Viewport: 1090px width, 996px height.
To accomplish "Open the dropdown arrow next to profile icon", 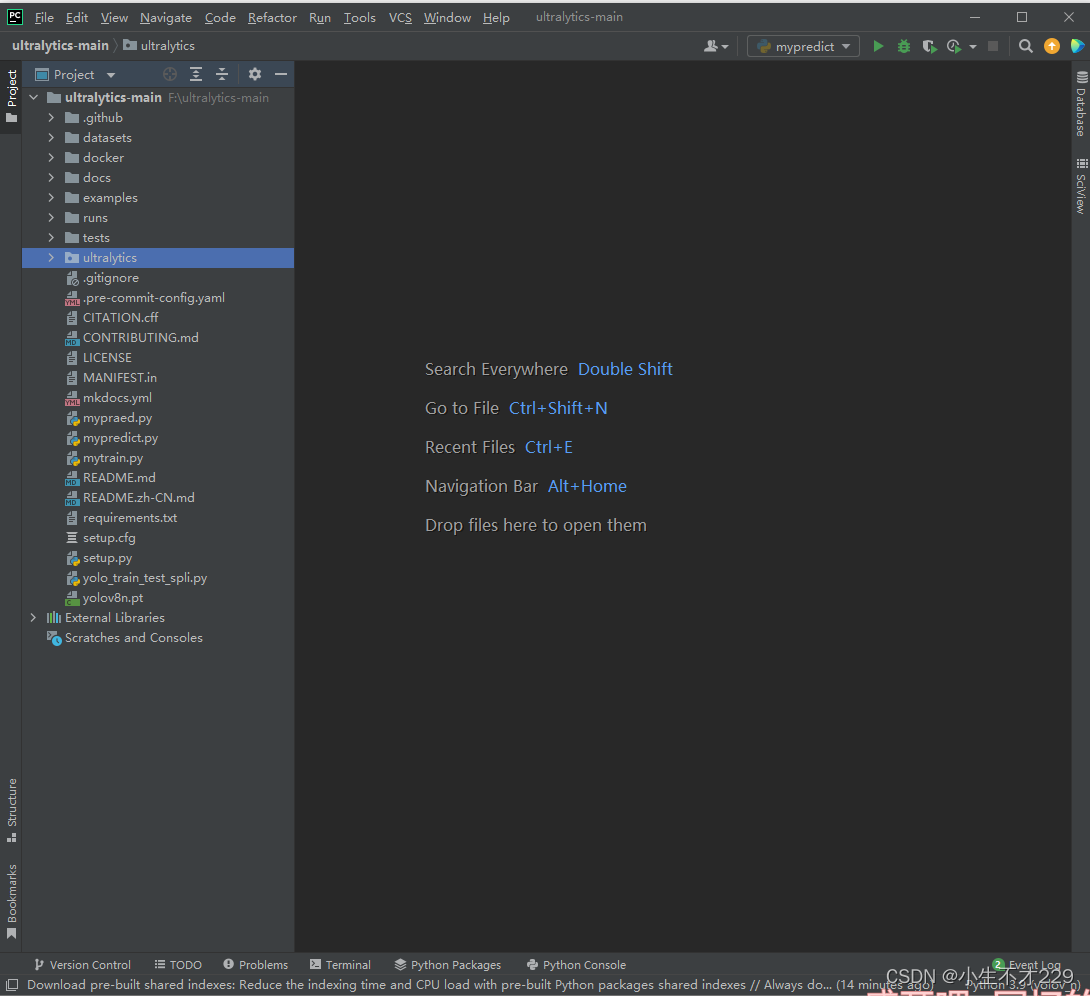I will click(973, 47).
